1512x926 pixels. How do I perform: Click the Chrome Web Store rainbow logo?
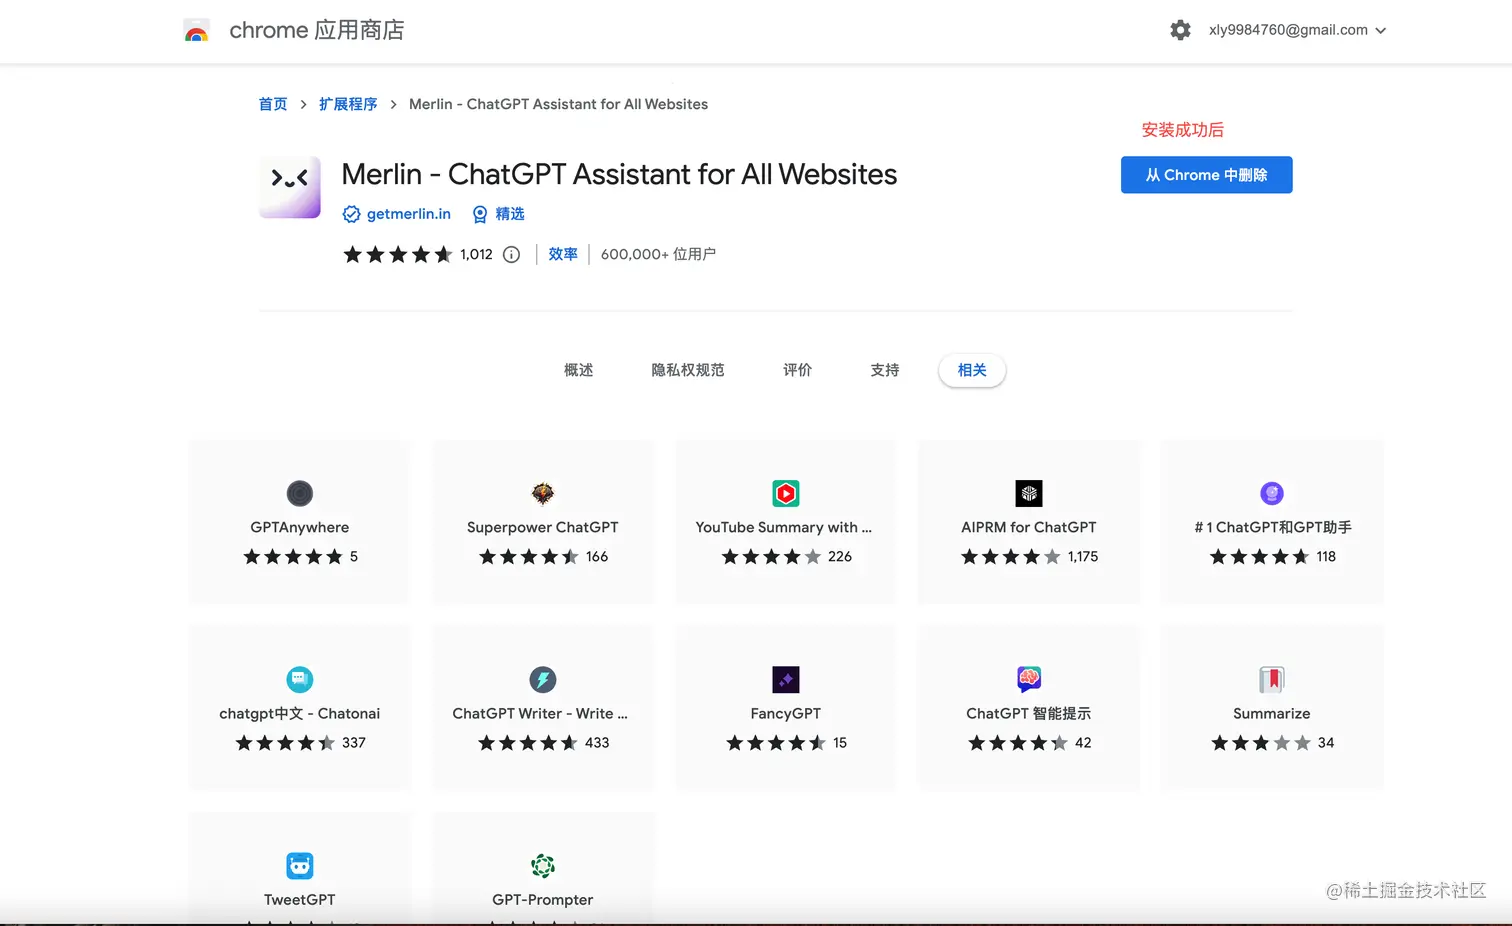(x=197, y=30)
